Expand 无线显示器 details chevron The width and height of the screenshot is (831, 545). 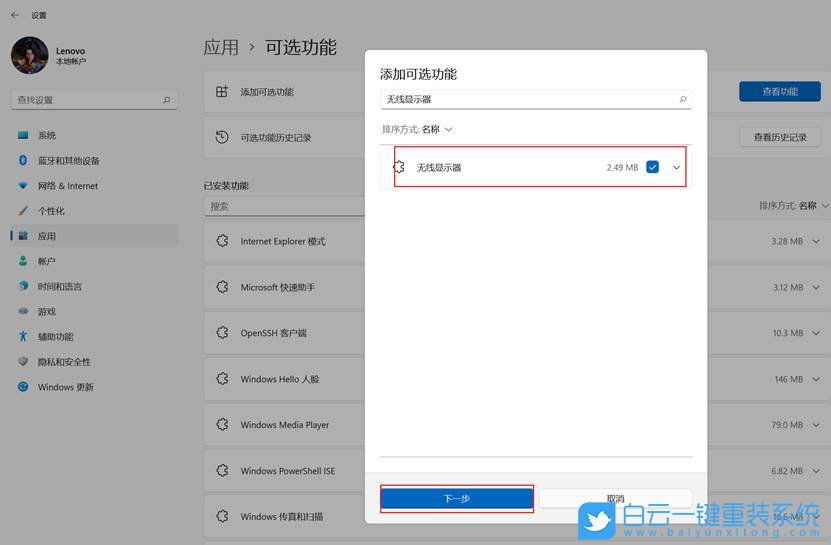(676, 168)
